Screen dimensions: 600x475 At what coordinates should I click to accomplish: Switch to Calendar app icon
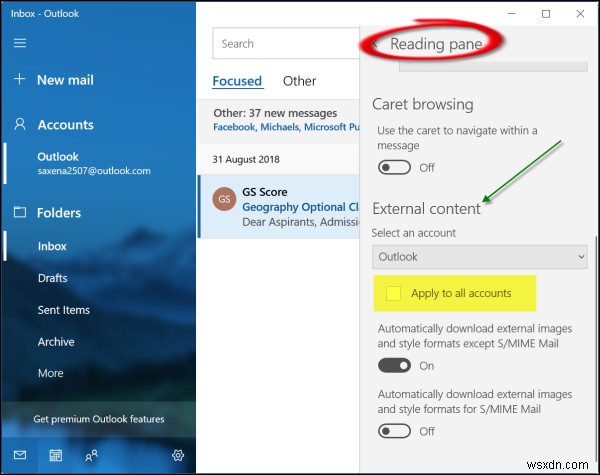56,455
